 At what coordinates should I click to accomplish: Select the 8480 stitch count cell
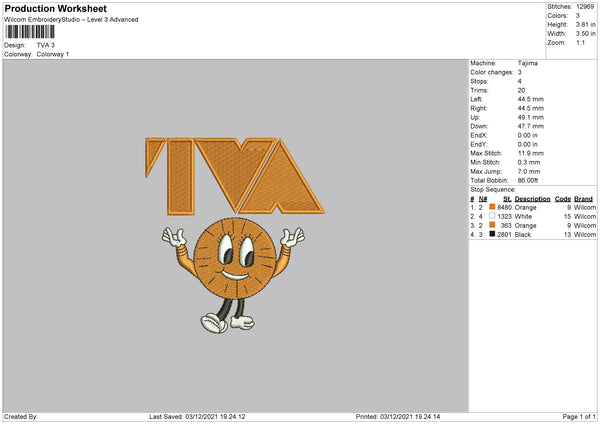(x=504, y=208)
